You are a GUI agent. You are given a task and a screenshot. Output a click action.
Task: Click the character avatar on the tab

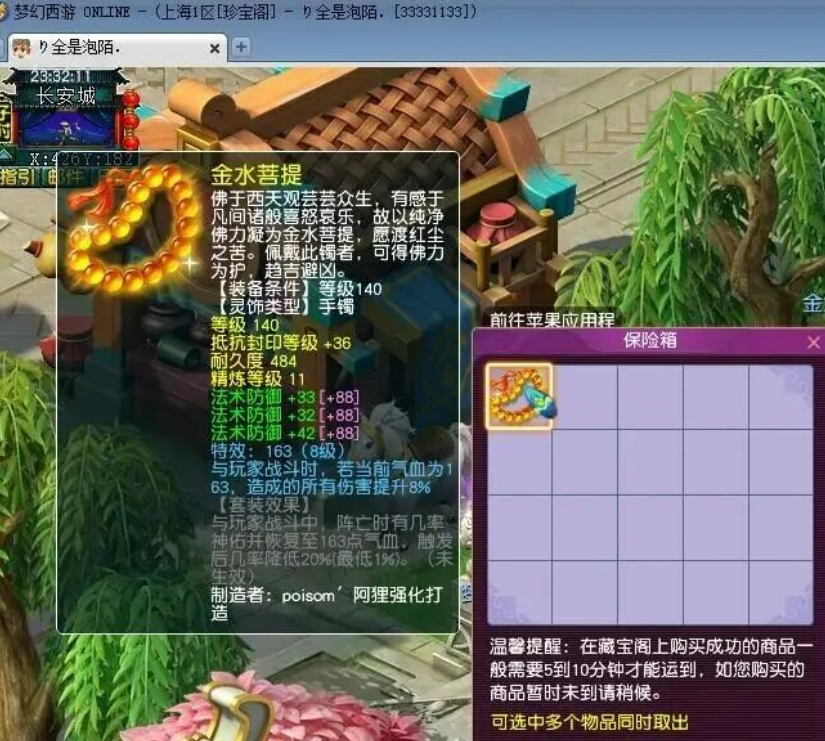21,48
